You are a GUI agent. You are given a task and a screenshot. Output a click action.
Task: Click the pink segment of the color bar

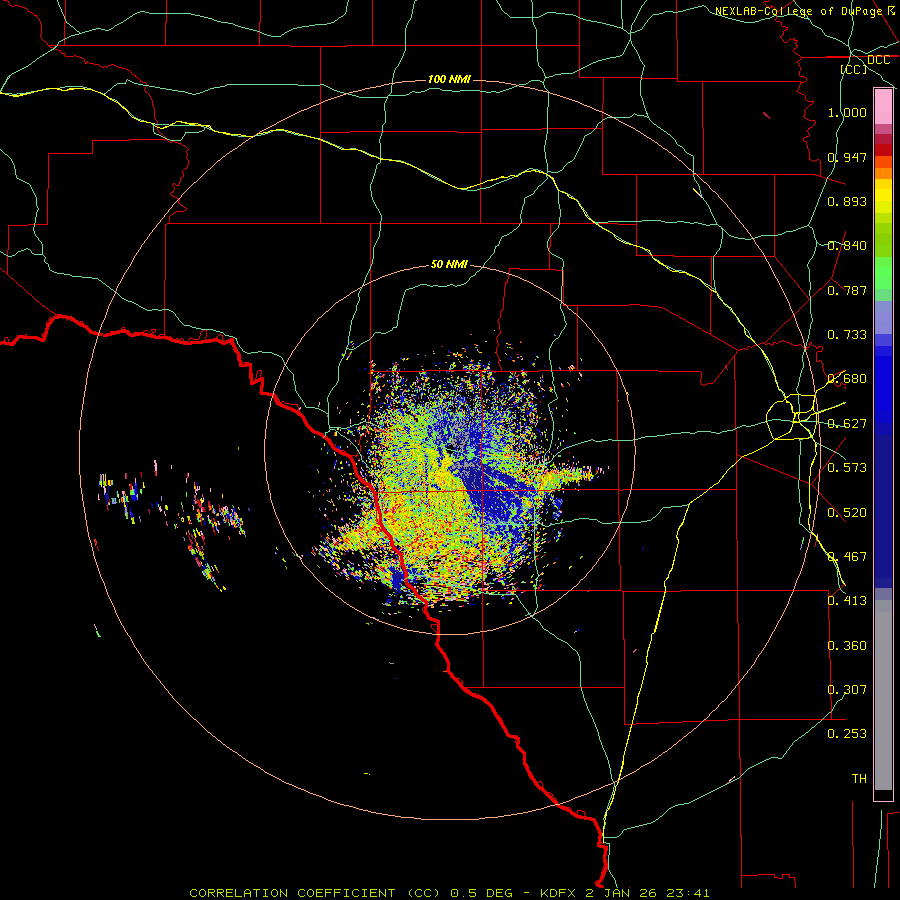click(x=883, y=107)
